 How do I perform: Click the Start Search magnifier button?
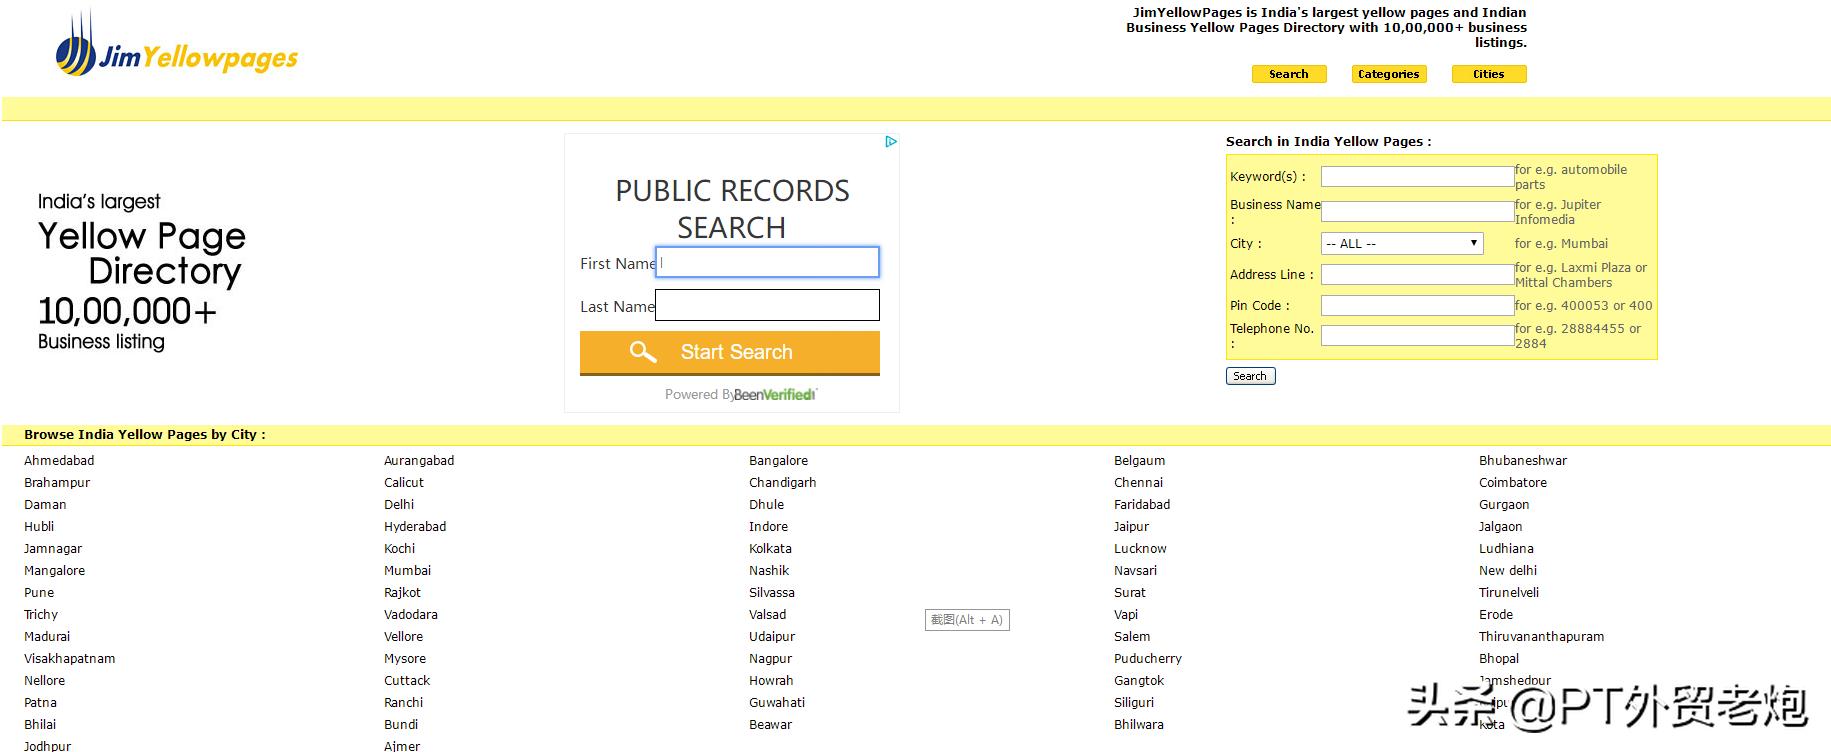(x=729, y=352)
